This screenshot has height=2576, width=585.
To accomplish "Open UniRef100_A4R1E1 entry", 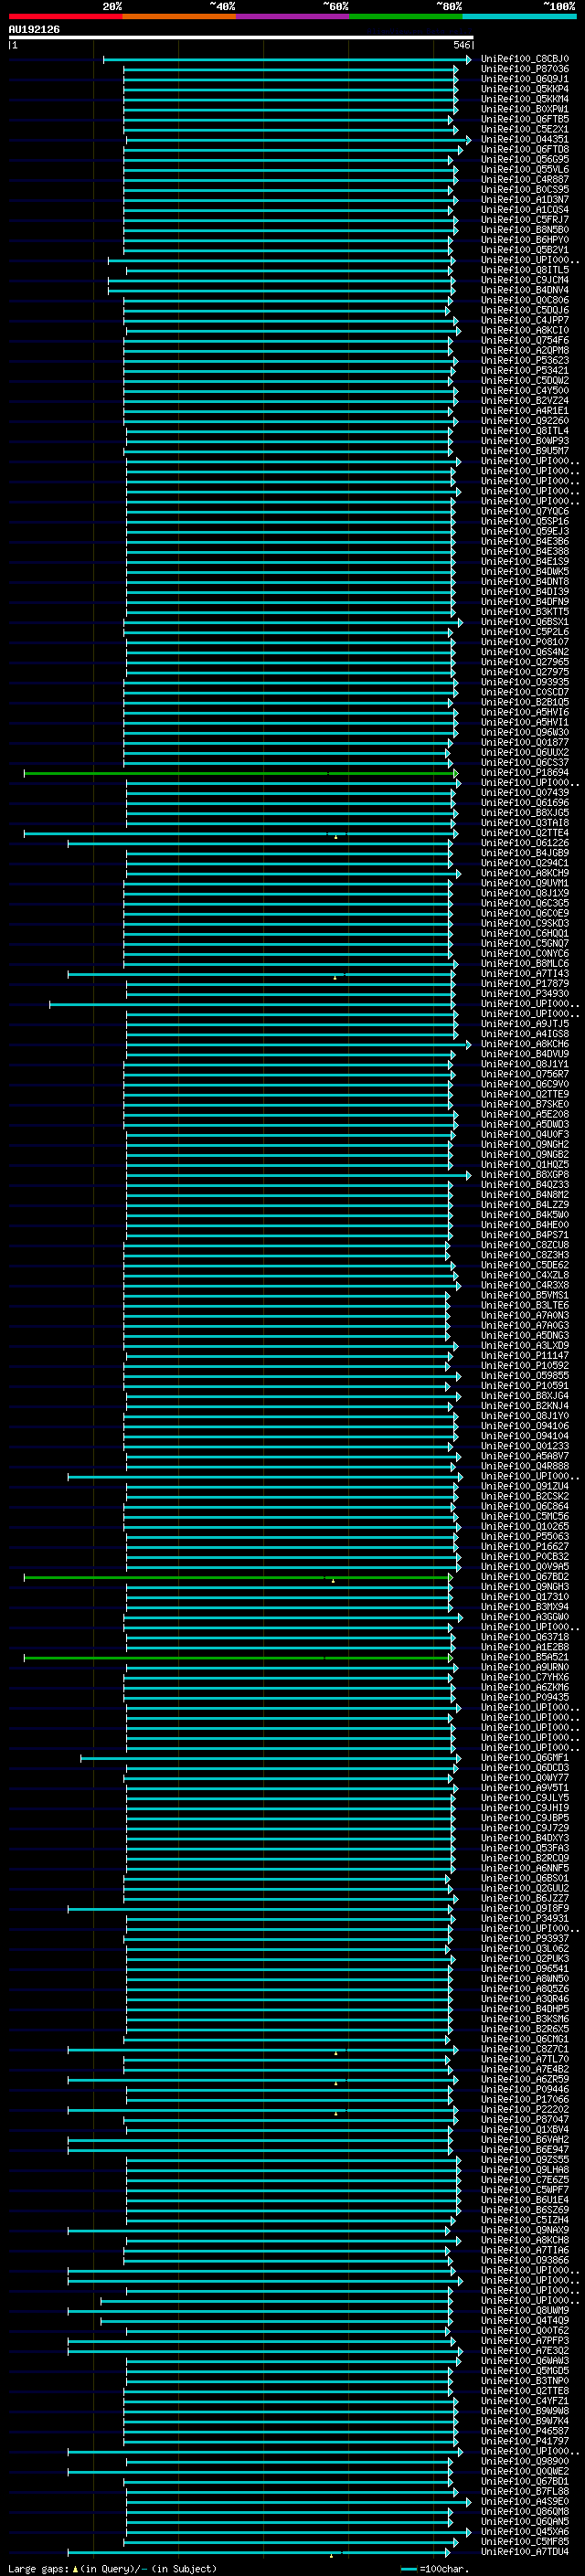I will click(524, 411).
